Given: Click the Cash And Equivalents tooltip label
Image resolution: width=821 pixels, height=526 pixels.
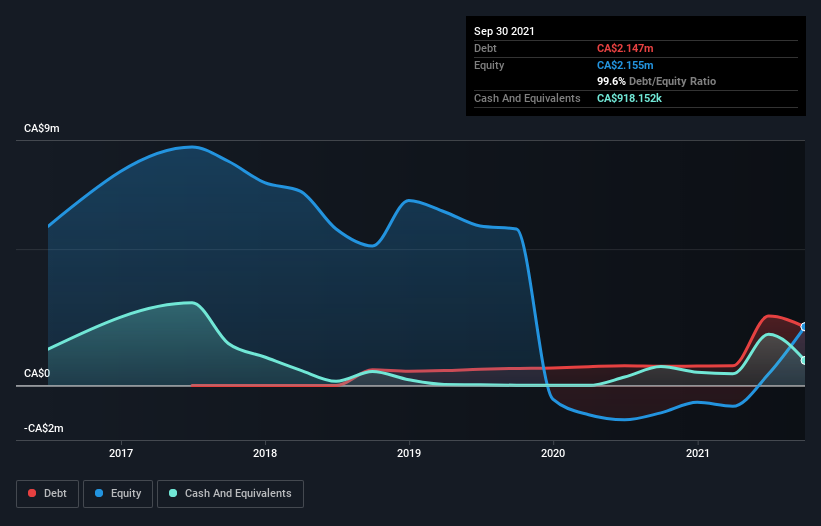Looking at the screenshot, I should pyautogui.click(x=527, y=98).
